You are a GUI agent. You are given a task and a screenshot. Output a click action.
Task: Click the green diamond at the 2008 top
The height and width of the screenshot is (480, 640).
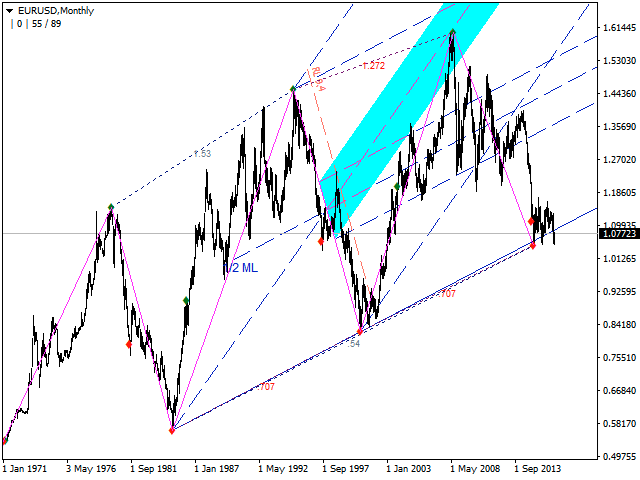click(452, 32)
